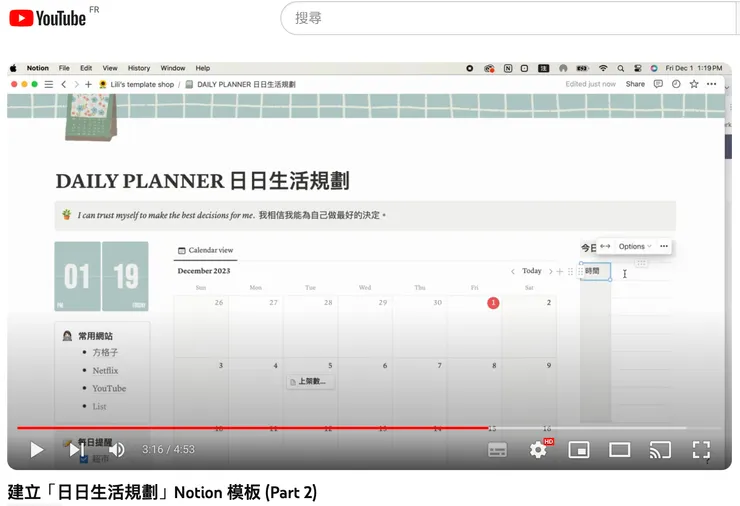The image size is (740, 506).
Task: Go back in Notion navigation
Action: (64, 84)
